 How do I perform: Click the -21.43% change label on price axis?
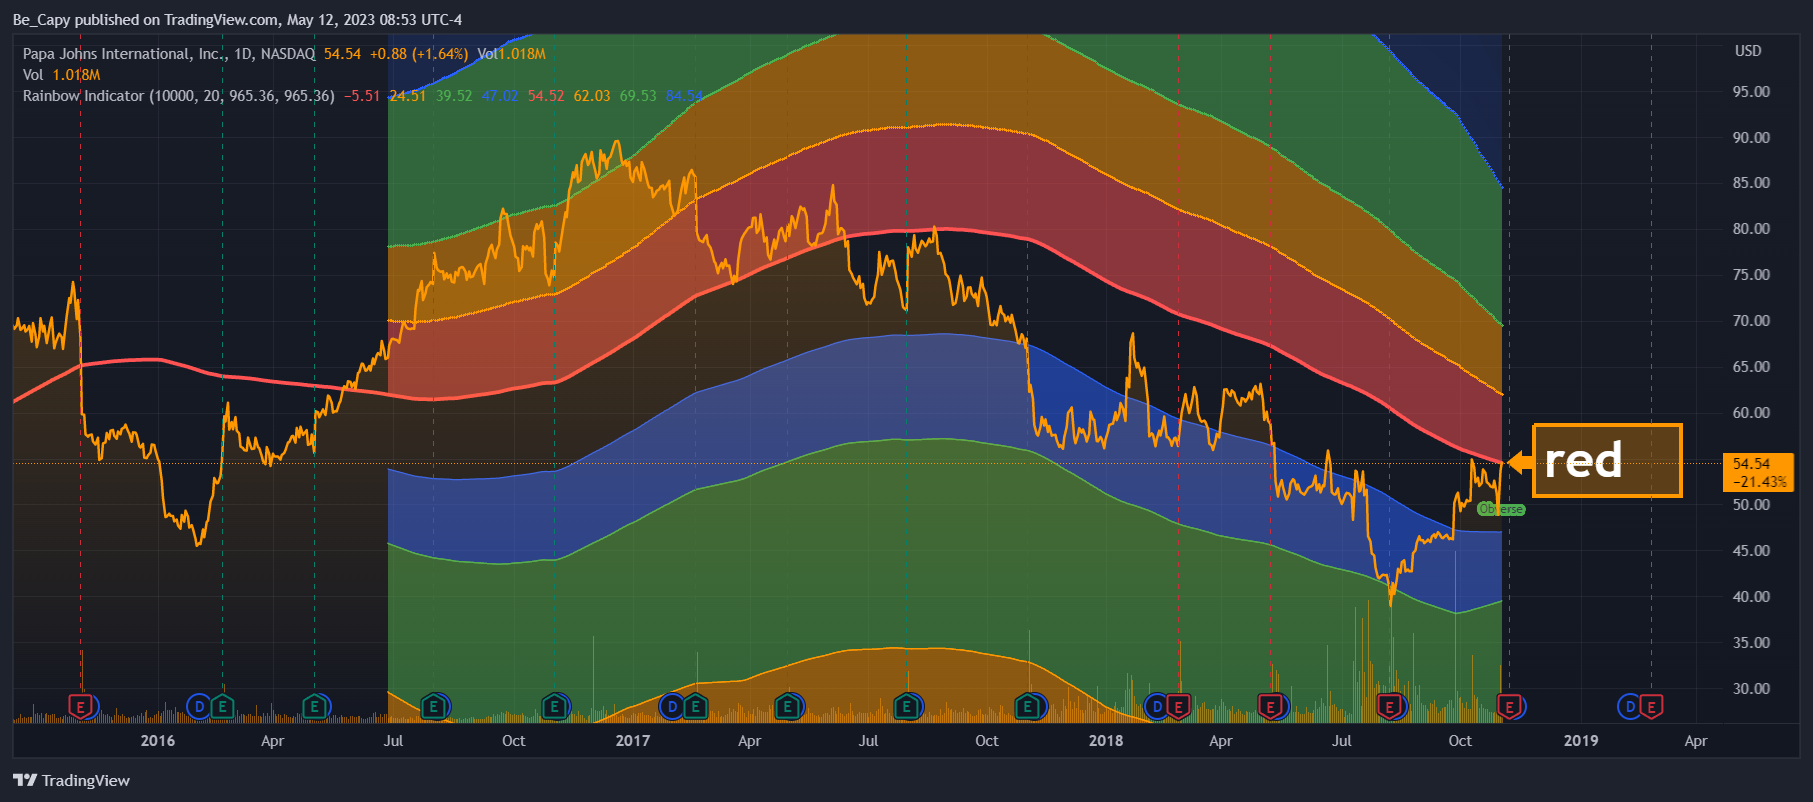1760,482
